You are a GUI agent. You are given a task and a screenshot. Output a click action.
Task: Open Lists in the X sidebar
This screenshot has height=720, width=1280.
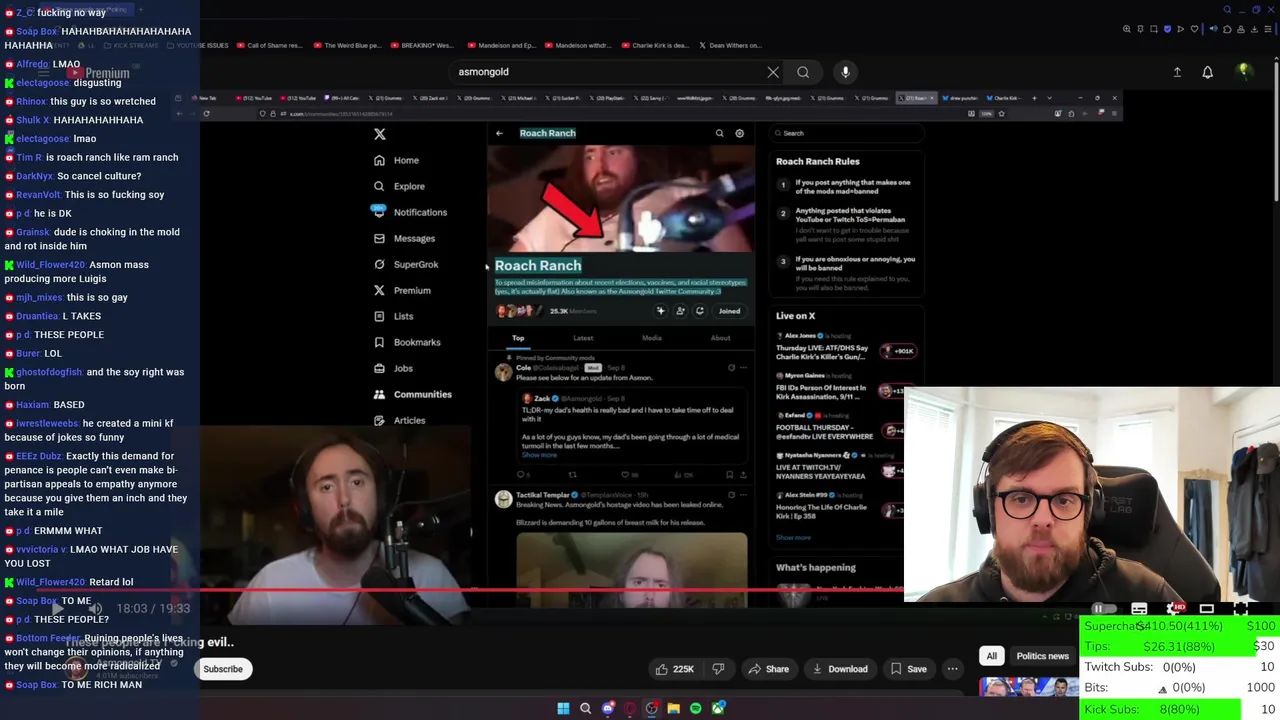(393, 316)
